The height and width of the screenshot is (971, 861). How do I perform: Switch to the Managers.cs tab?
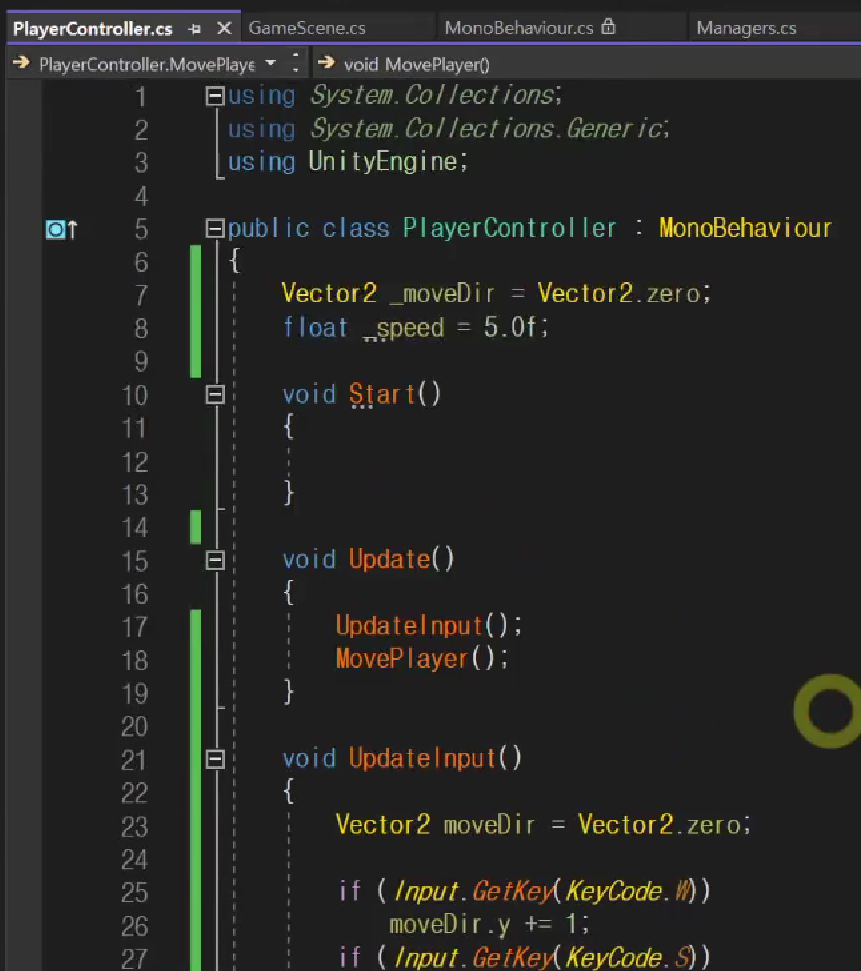point(746,28)
